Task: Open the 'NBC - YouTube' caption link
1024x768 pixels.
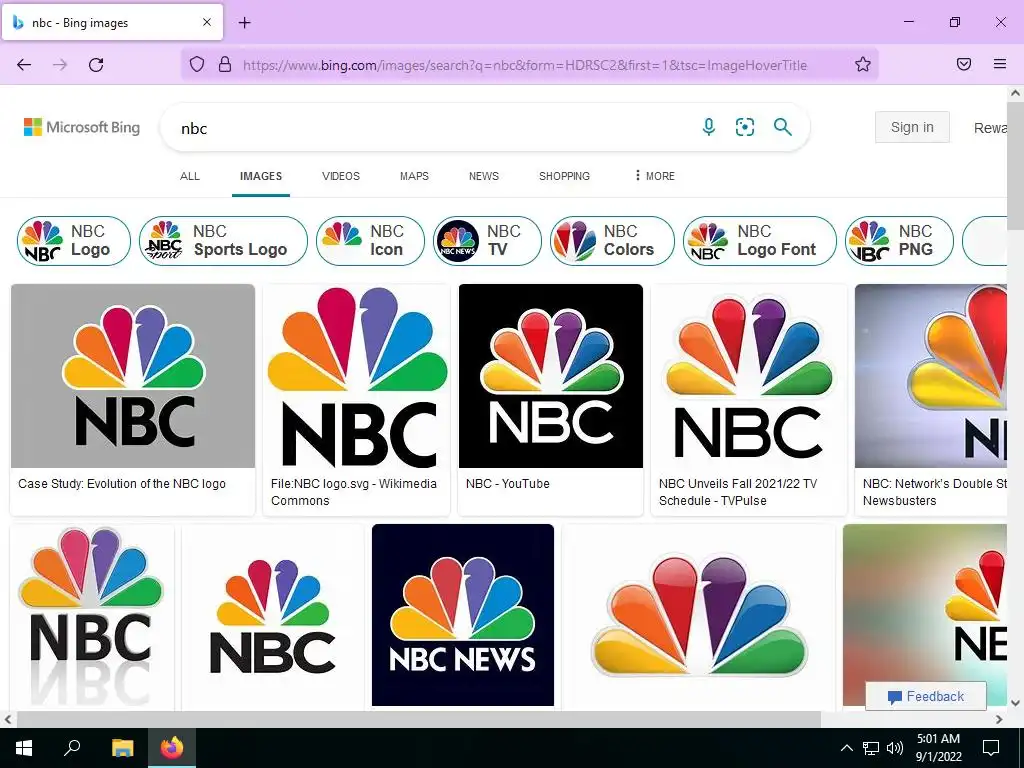Action: tap(507, 484)
